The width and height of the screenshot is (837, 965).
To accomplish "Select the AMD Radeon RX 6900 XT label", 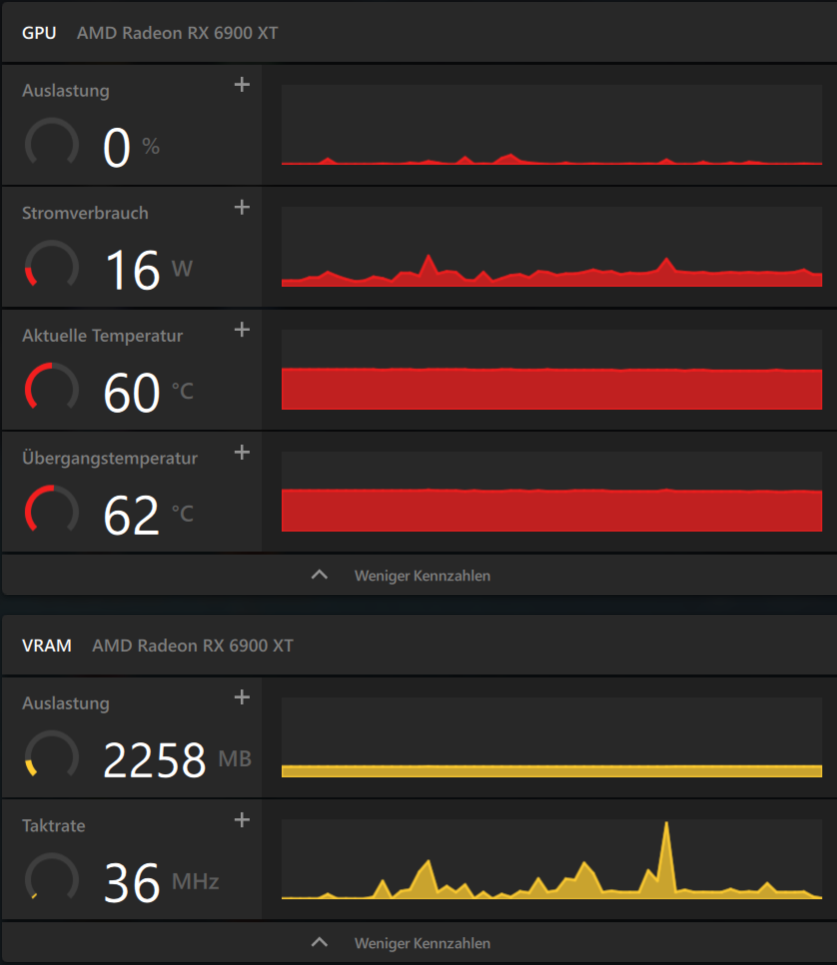I will click(176, 32).
